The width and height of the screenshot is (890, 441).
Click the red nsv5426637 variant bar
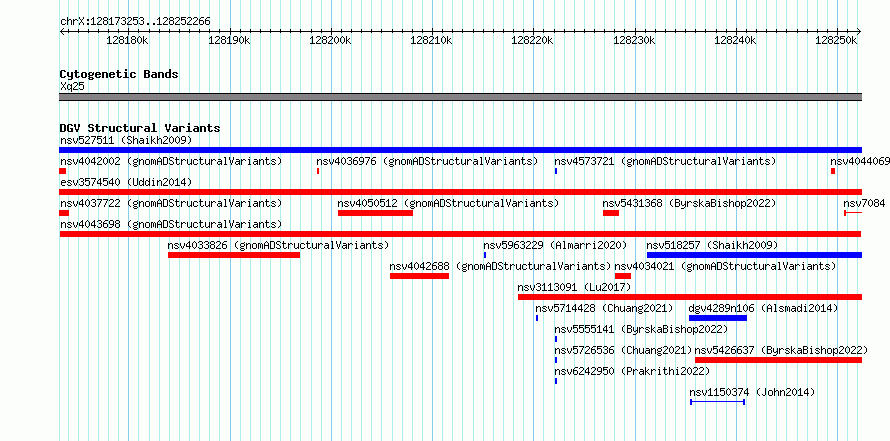pyautogui.click(x=778, y=360)
